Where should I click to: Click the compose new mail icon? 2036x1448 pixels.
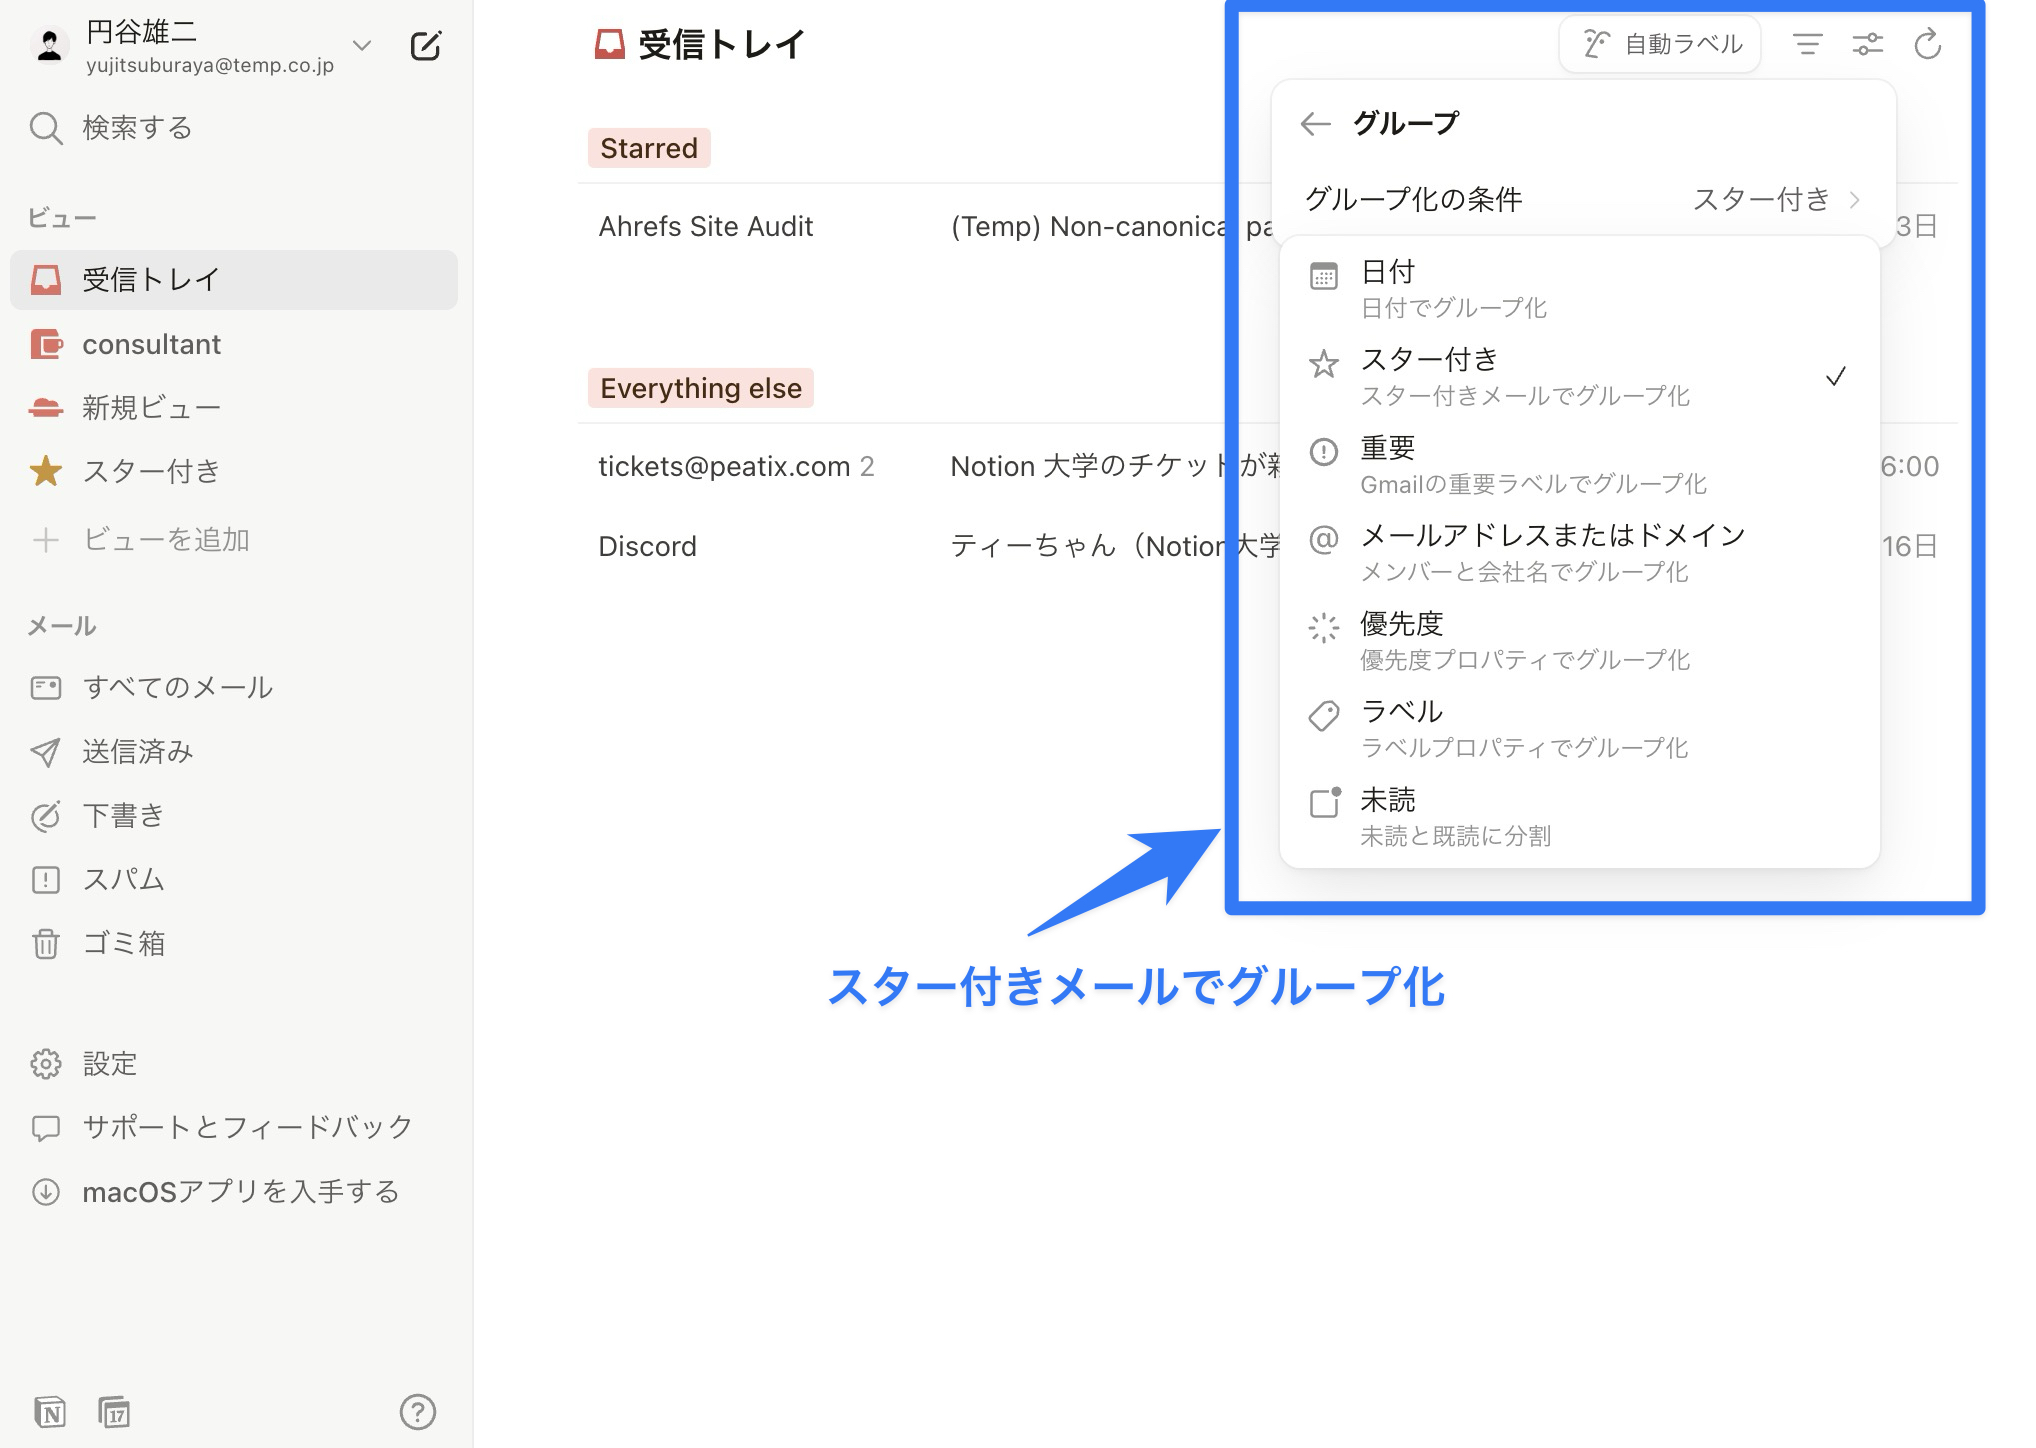(425, 46)
